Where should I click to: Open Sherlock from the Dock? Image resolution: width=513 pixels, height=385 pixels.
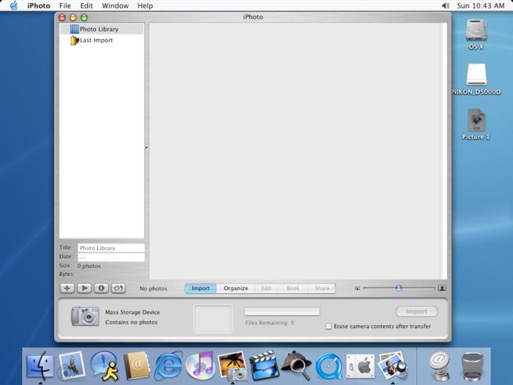click(x=296, y=366)
